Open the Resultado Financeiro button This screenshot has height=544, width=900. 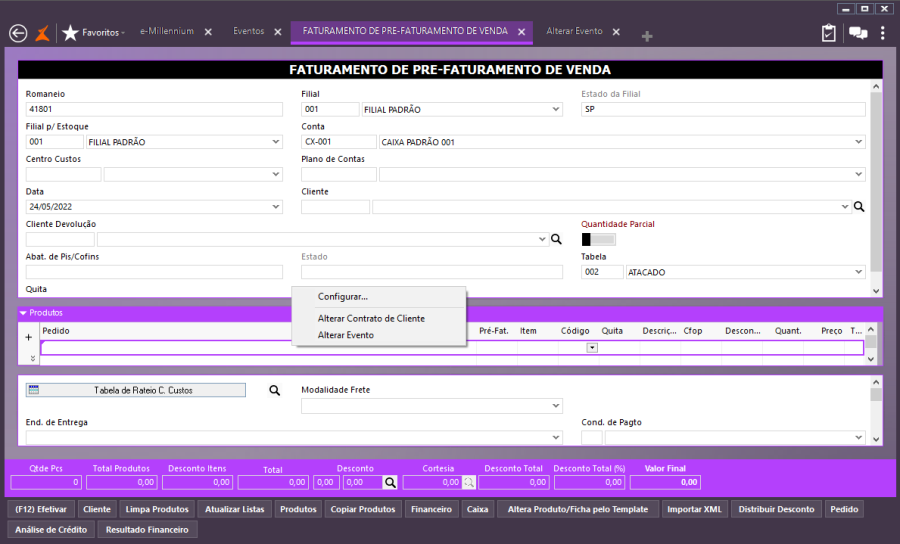pyautogui.click(x=147, y=530)
